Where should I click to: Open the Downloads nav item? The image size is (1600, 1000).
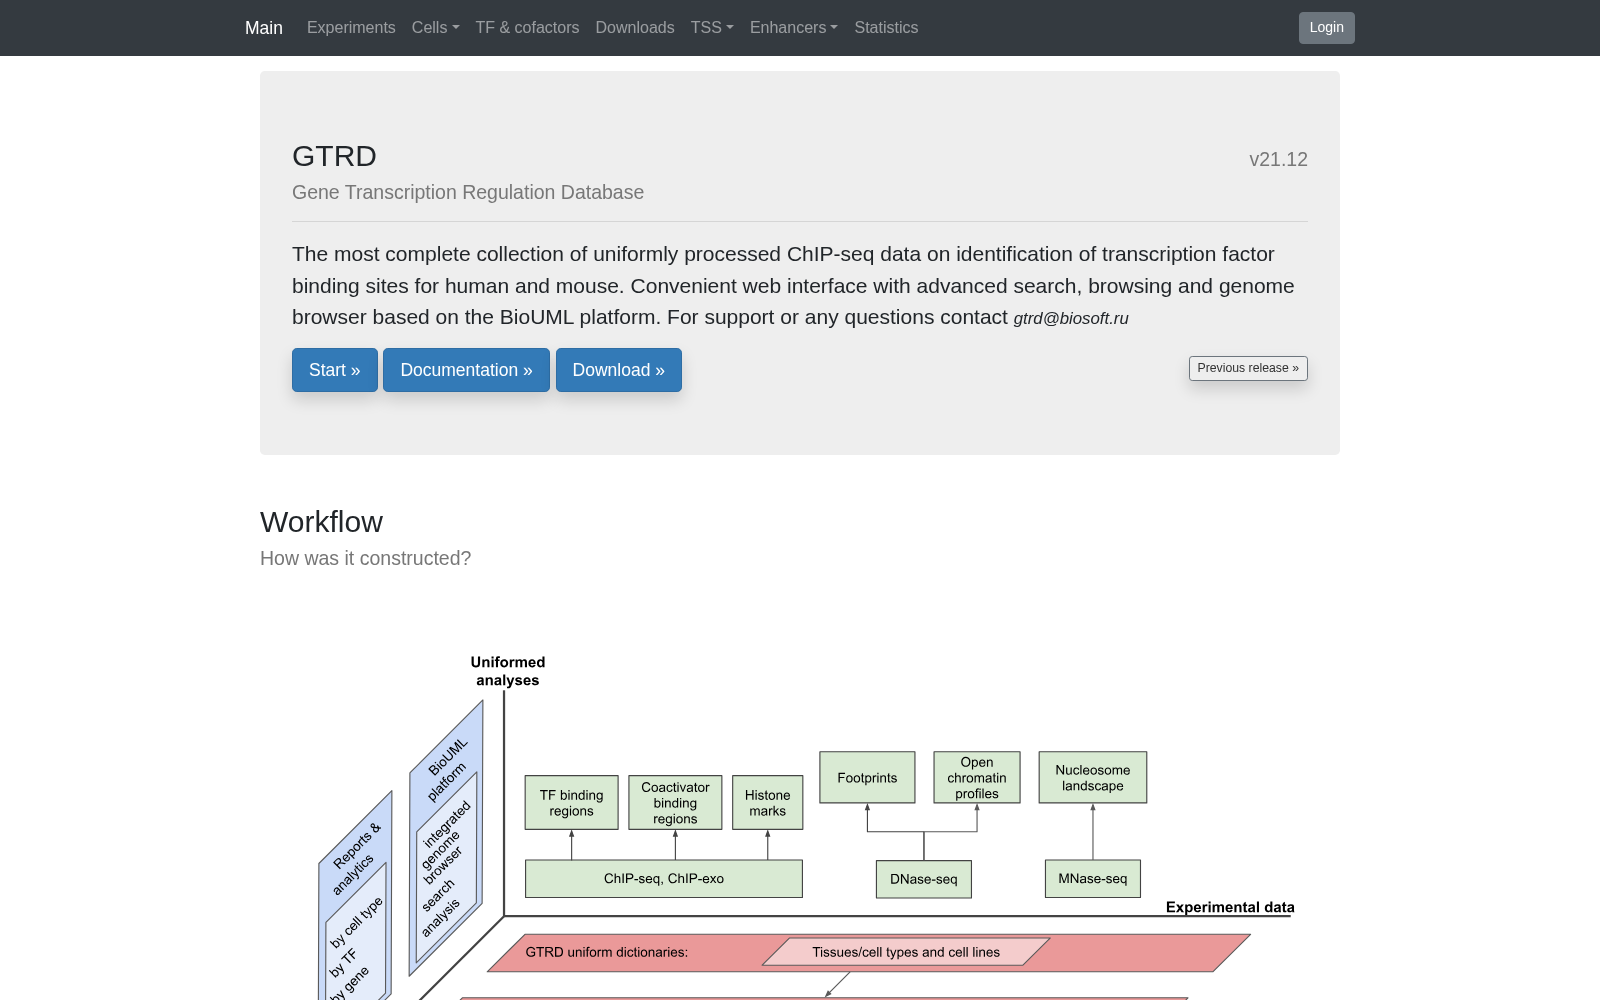coord(635,28)
